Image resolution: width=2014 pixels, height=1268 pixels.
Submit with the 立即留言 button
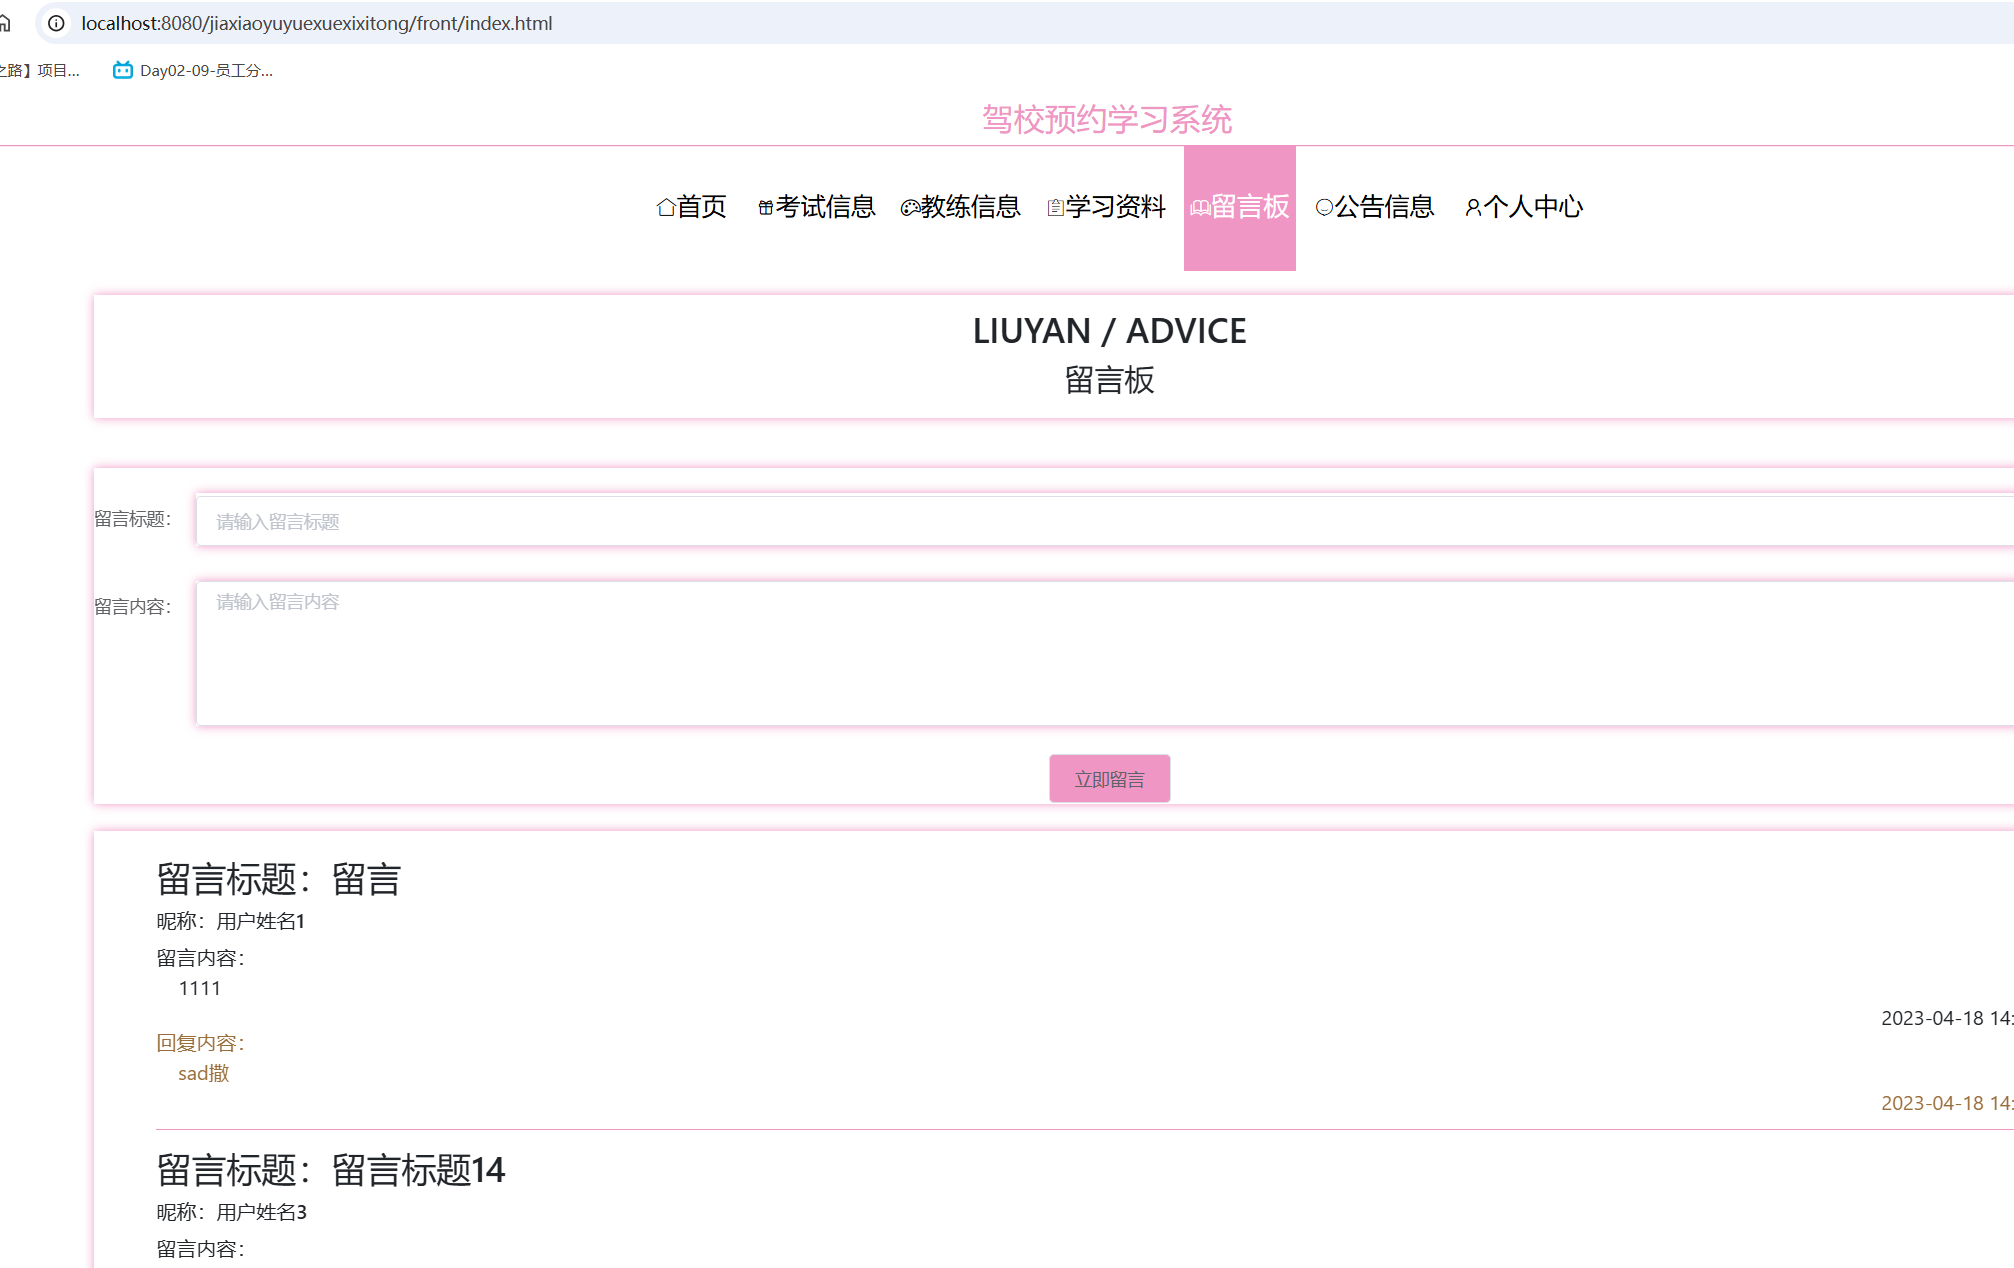(1109, 779)
